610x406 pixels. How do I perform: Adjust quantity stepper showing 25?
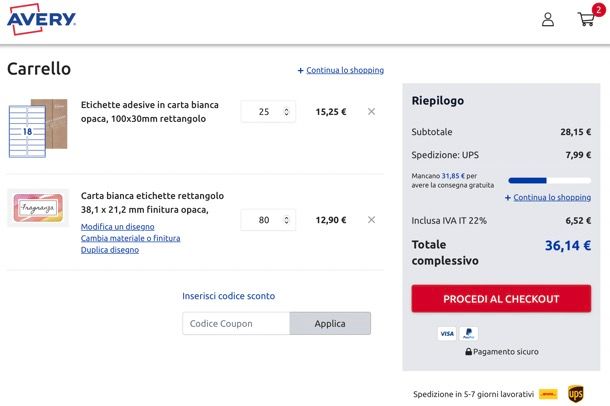286,112
